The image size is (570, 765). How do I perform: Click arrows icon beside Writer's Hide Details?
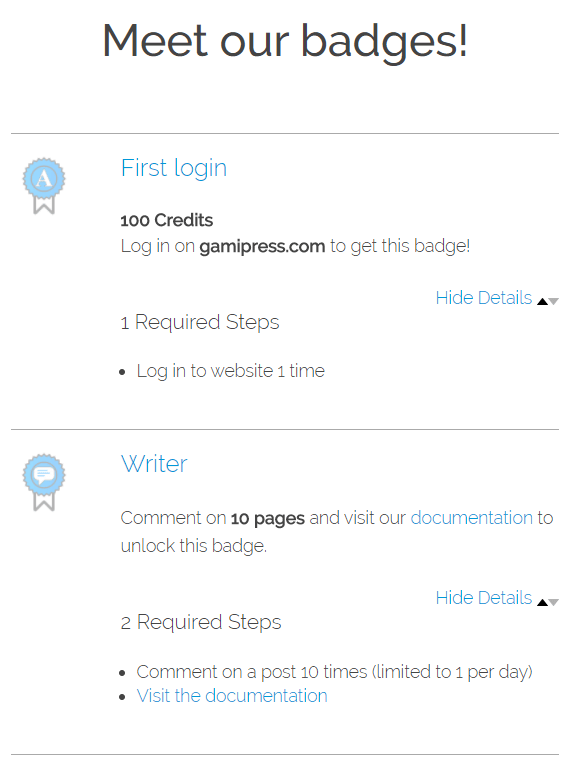tap(548, 602)
